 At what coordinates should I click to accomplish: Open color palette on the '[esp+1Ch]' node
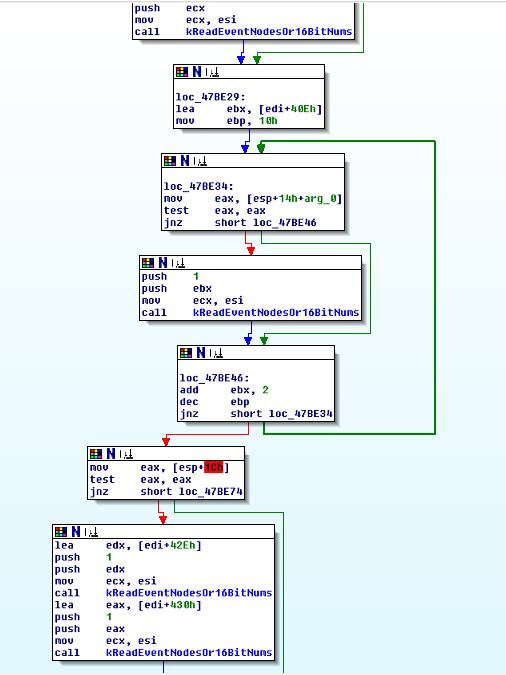tap(96, 454)
